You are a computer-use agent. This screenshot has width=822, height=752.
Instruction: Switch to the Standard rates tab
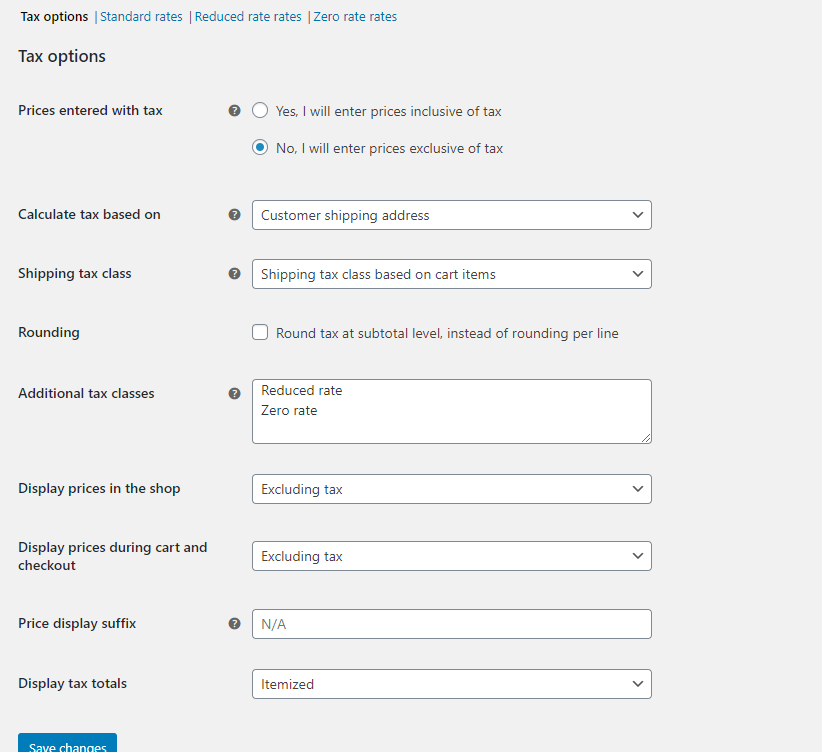click(x=141, y=16)
